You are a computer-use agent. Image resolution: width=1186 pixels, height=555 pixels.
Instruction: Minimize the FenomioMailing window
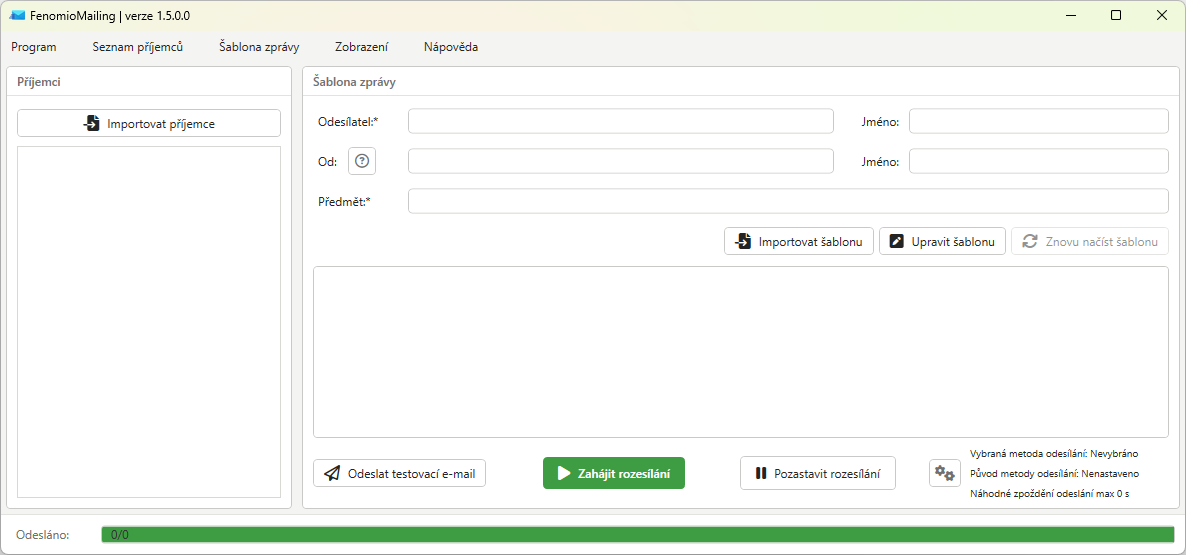[x=1071, y=15]
